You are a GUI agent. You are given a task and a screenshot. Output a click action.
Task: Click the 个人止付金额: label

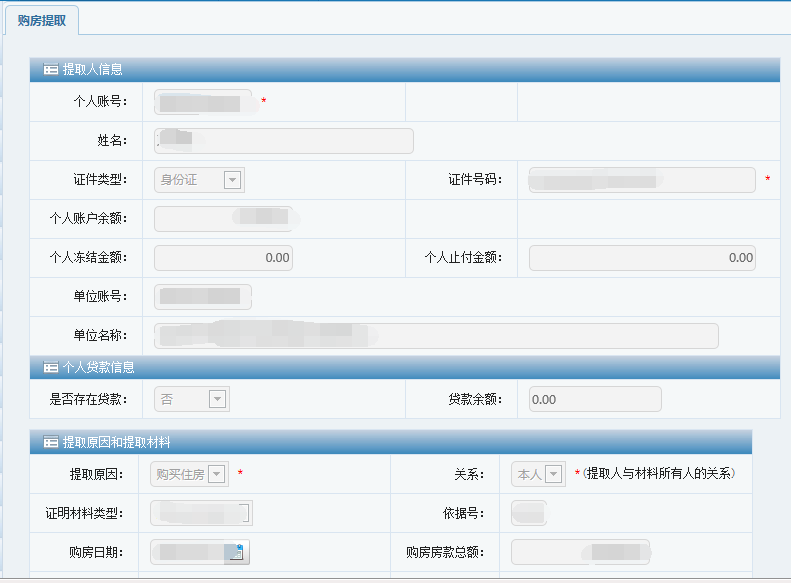coord(463,257)
